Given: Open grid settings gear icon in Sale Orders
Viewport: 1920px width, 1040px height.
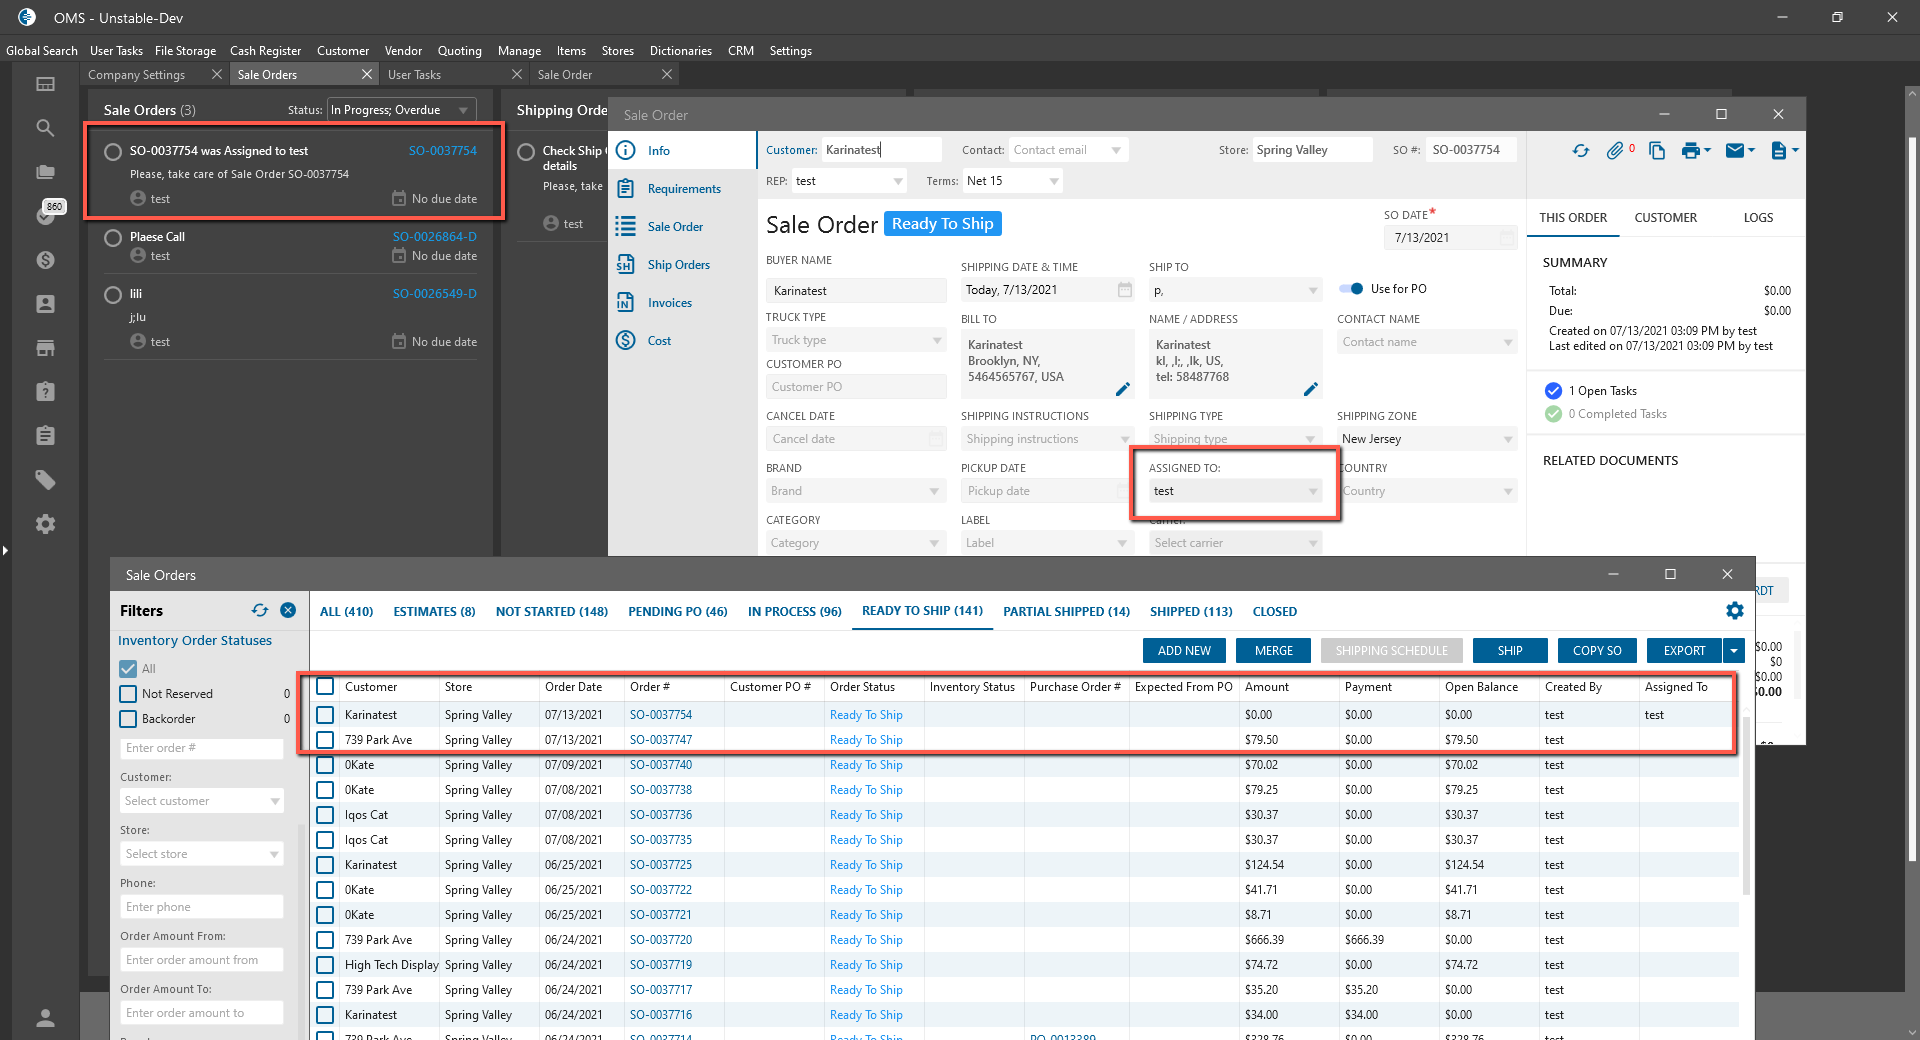Looking at the screenshot, I should point(1735,611).
